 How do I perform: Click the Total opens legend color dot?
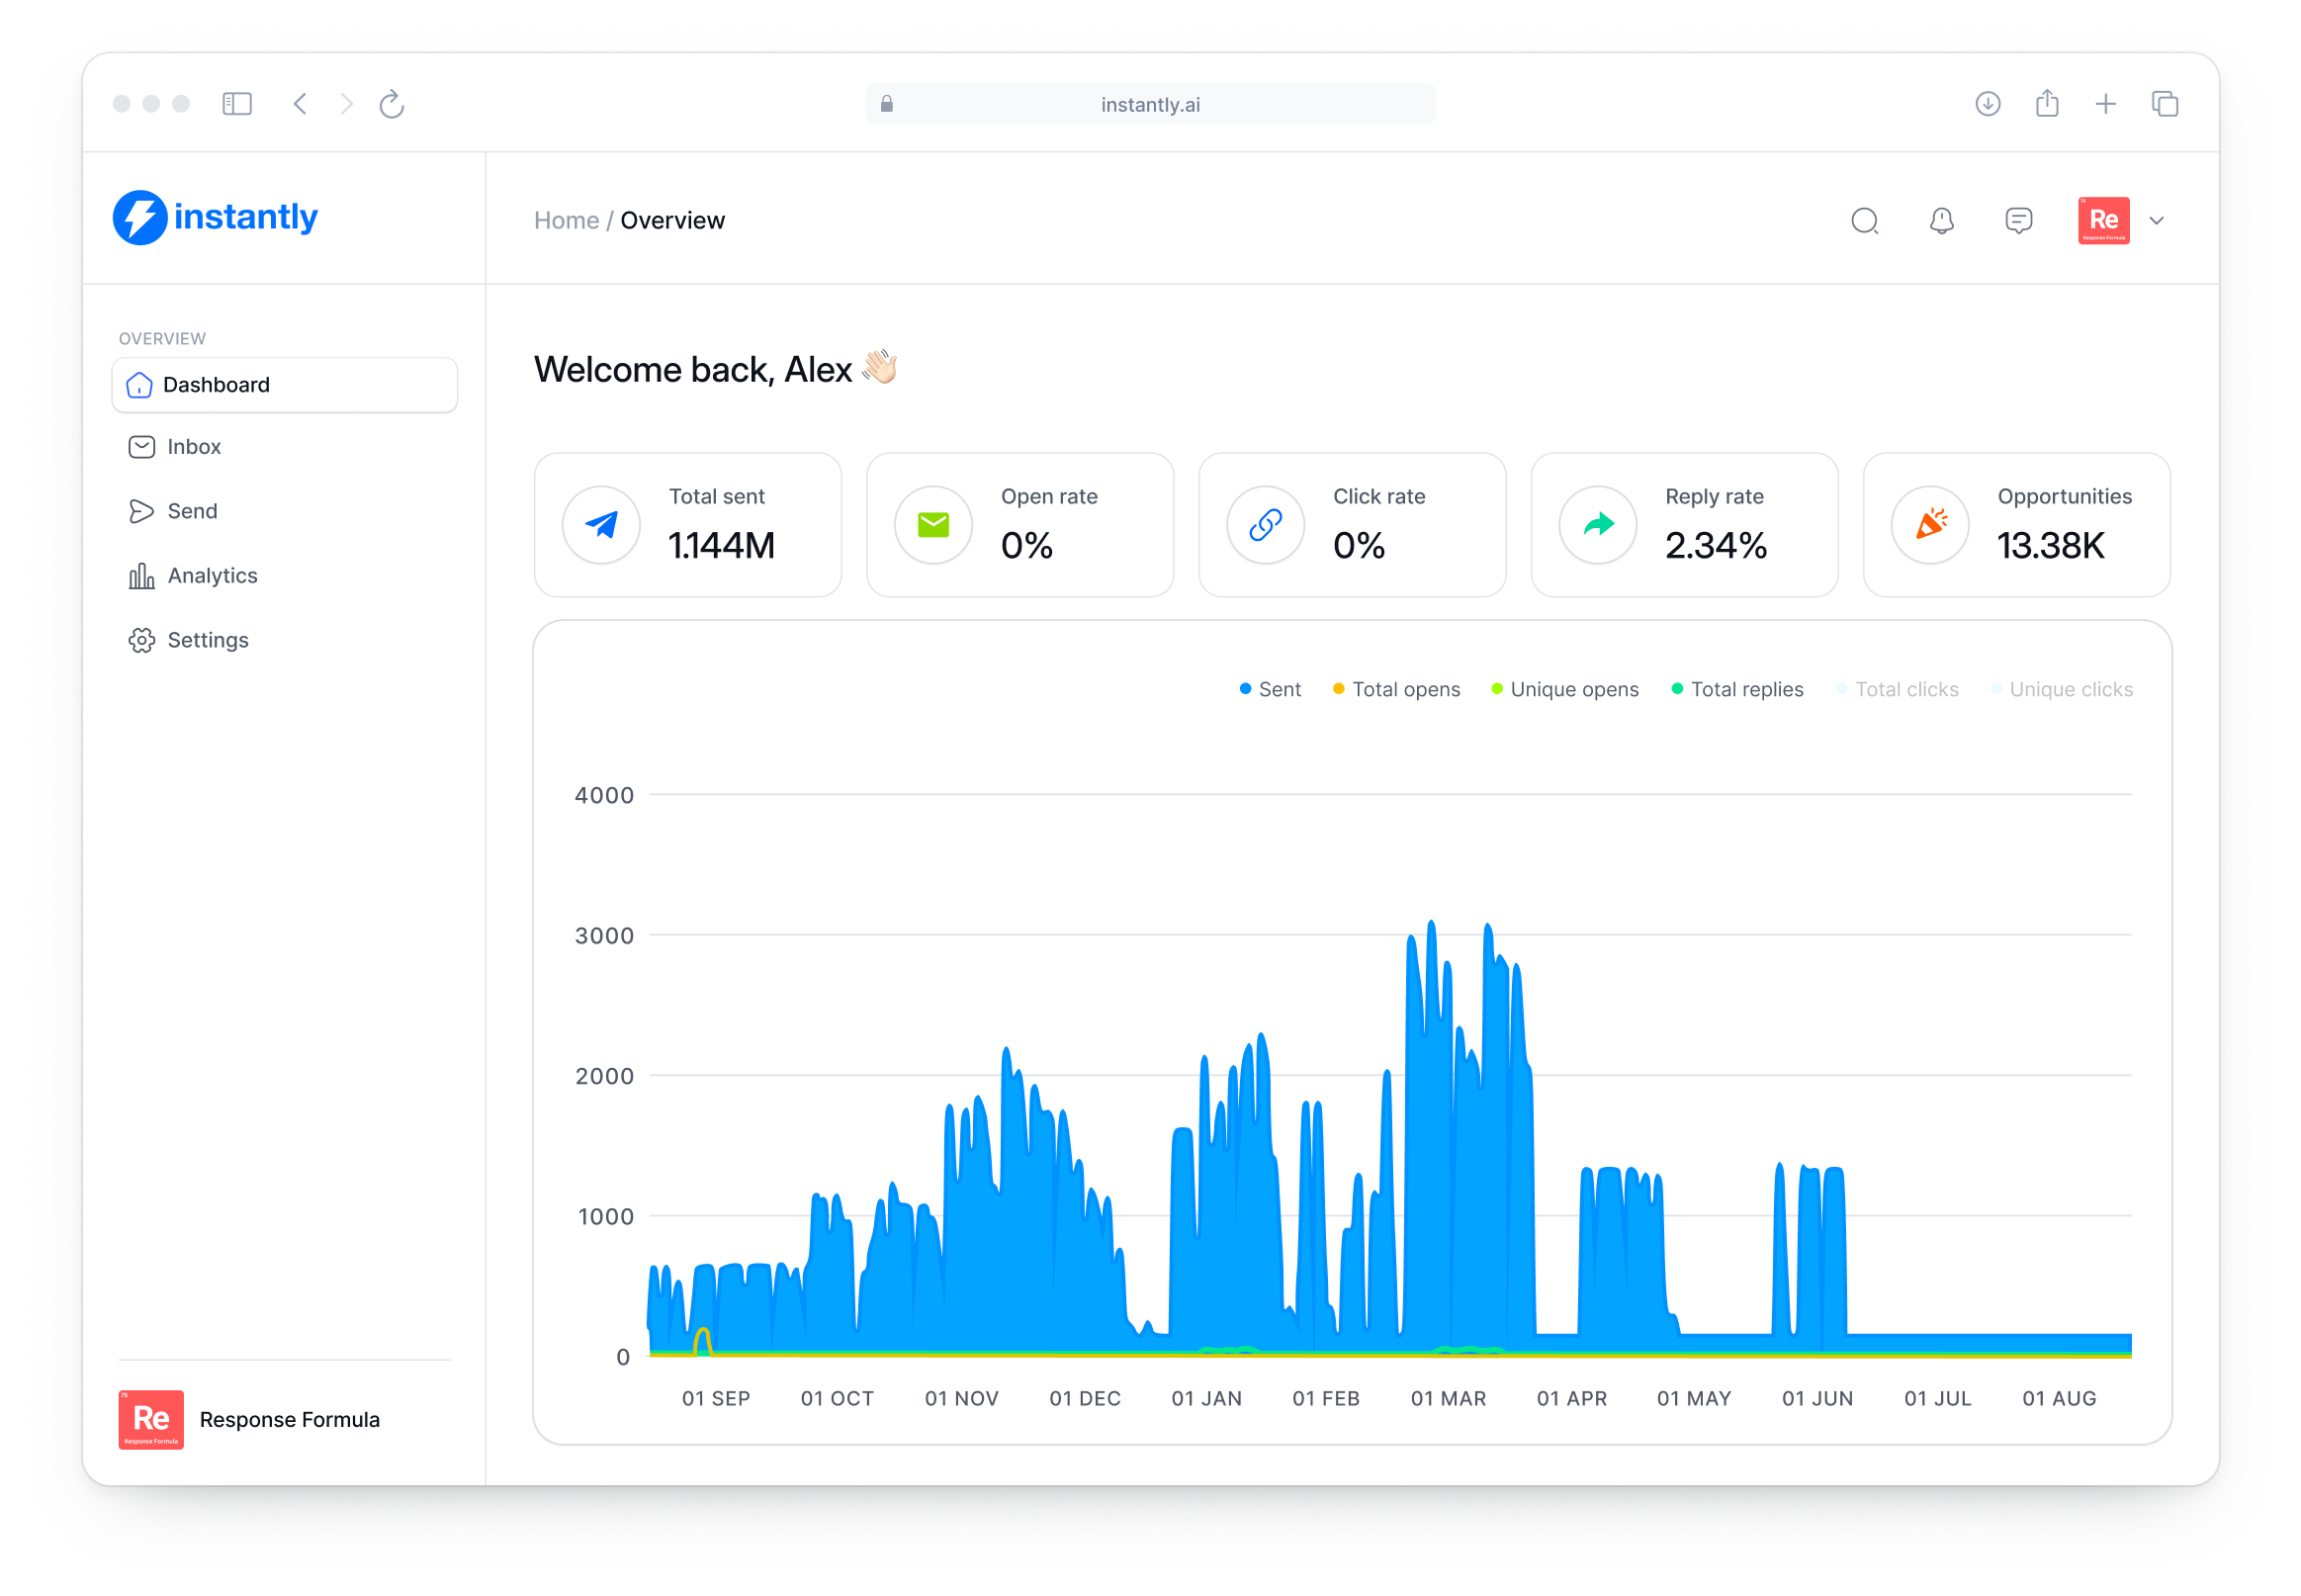pos(1338,689)
